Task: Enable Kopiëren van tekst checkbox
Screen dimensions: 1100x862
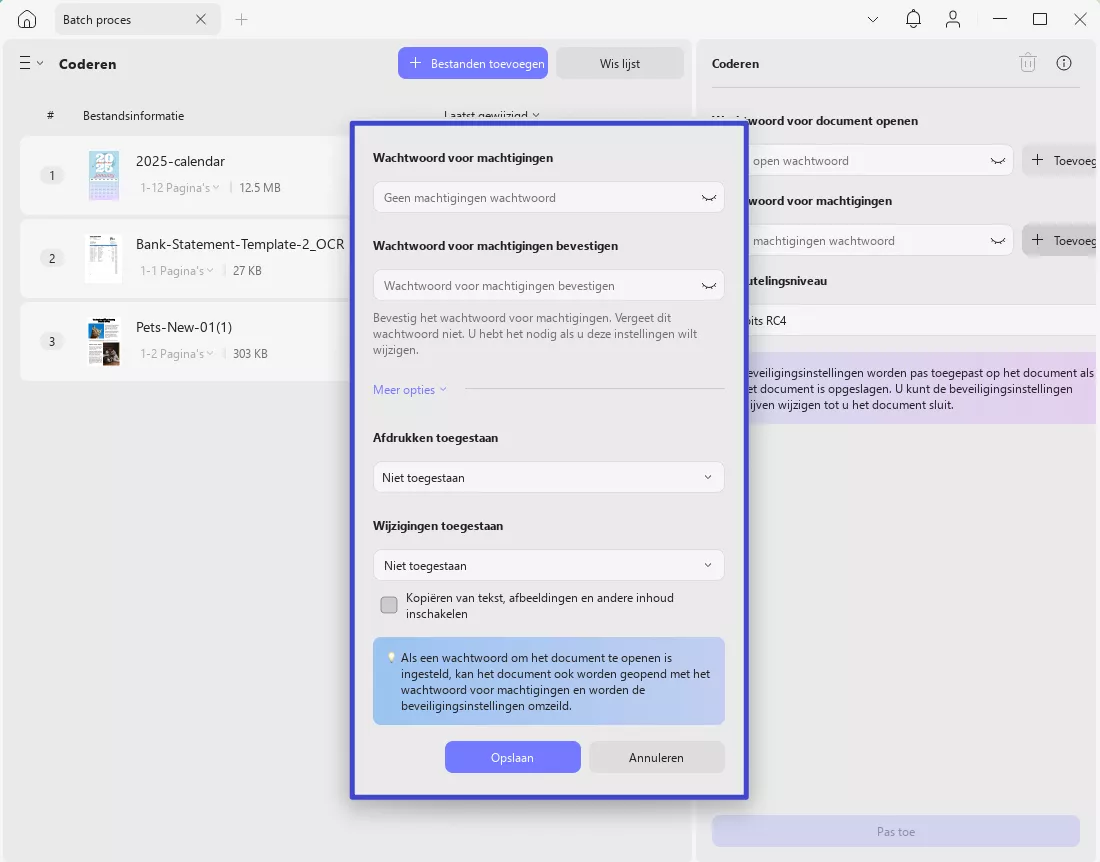Action: (389, 605)
